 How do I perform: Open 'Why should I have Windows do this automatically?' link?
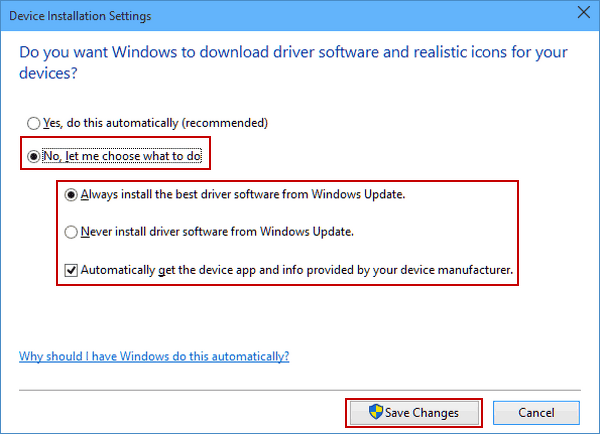click(154, 356)
